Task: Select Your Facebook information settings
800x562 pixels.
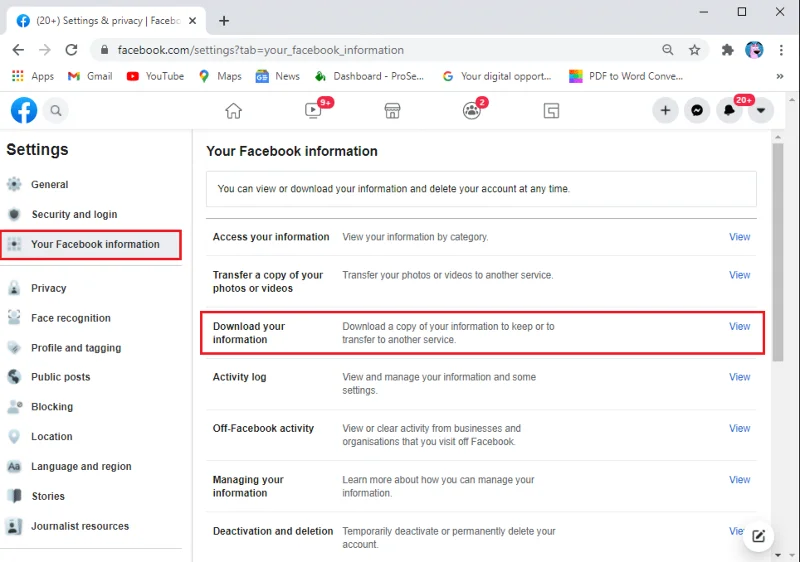Action: (91, 244)
